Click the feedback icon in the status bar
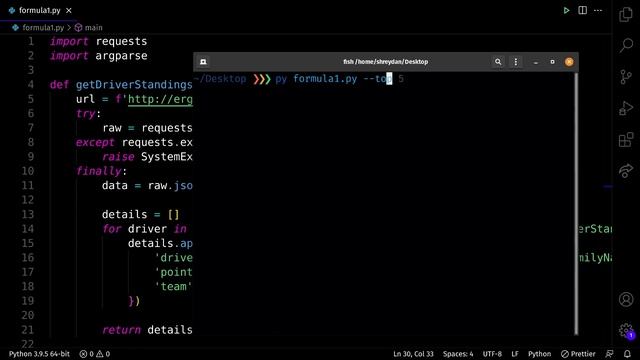The image size is (640, 360). tap(609, 354)
